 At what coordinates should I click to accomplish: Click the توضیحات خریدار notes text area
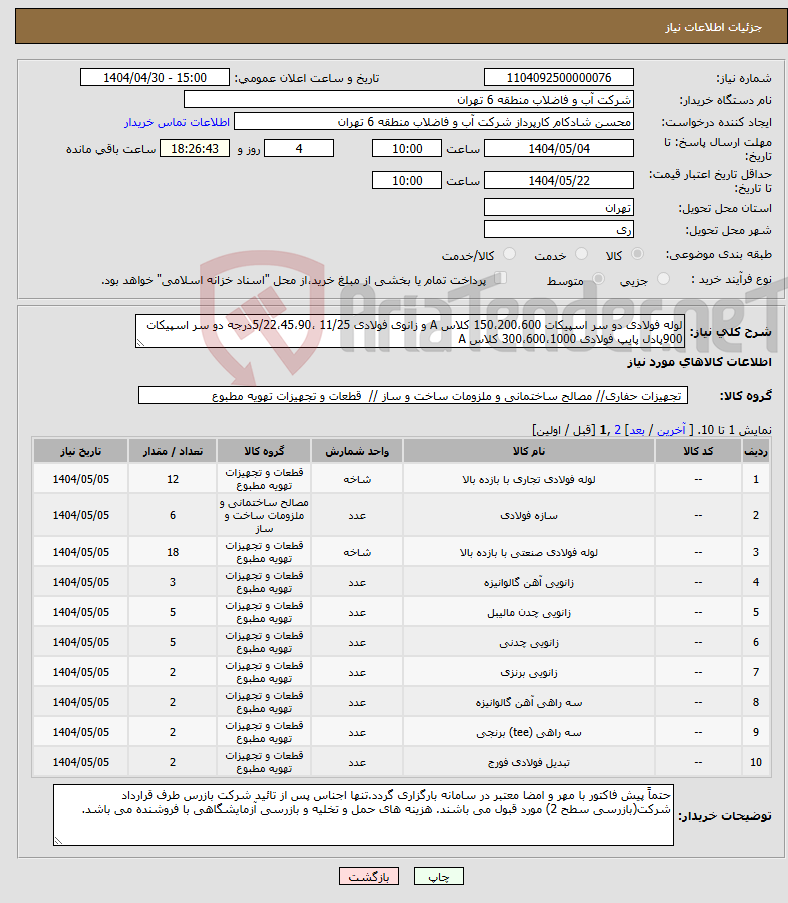pos(363,815)
